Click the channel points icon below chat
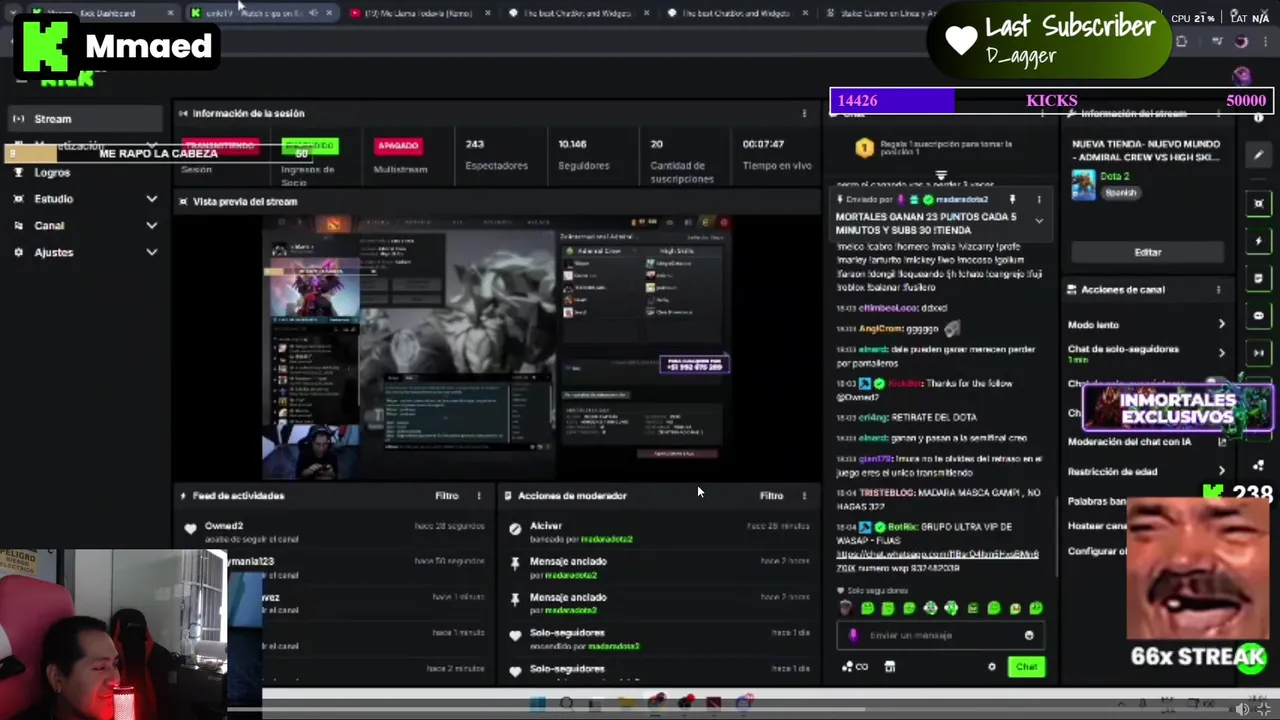The image size is (1280, 720). pos(855,667)
